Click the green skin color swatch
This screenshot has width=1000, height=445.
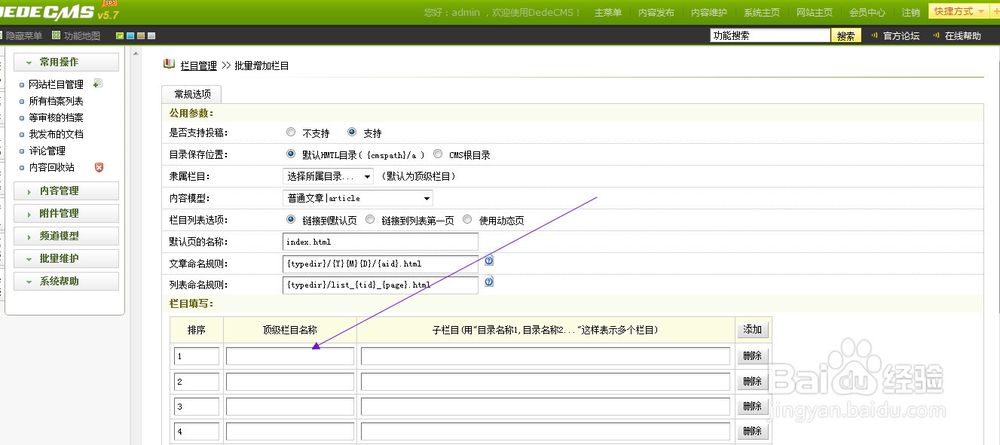pos(119,36)
